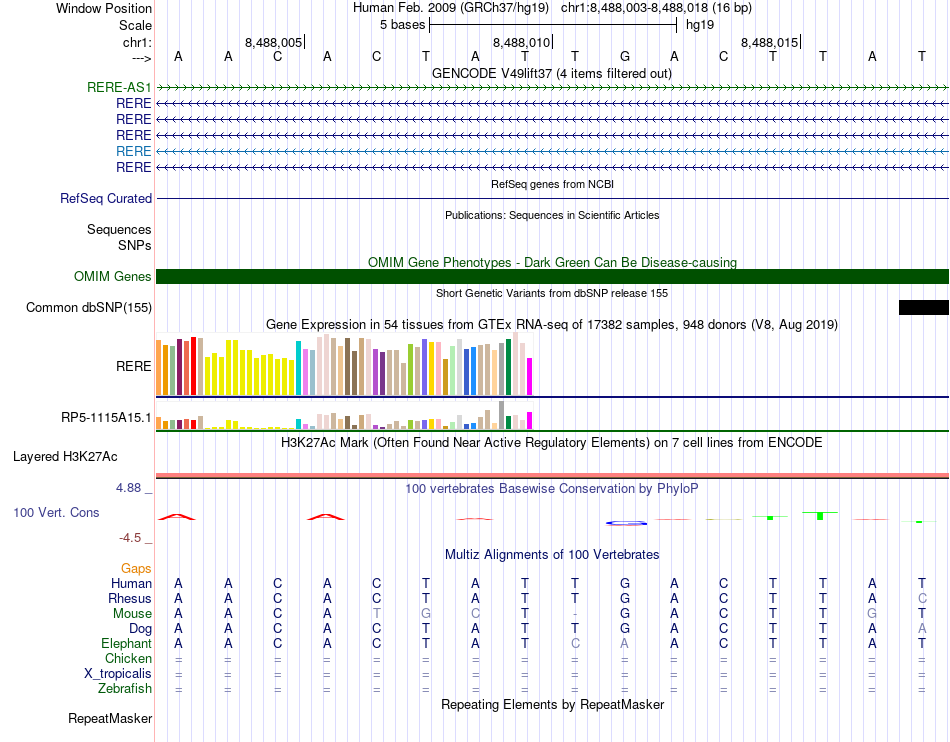
Task: Select the Elephant species label
Action: [126, 643]
